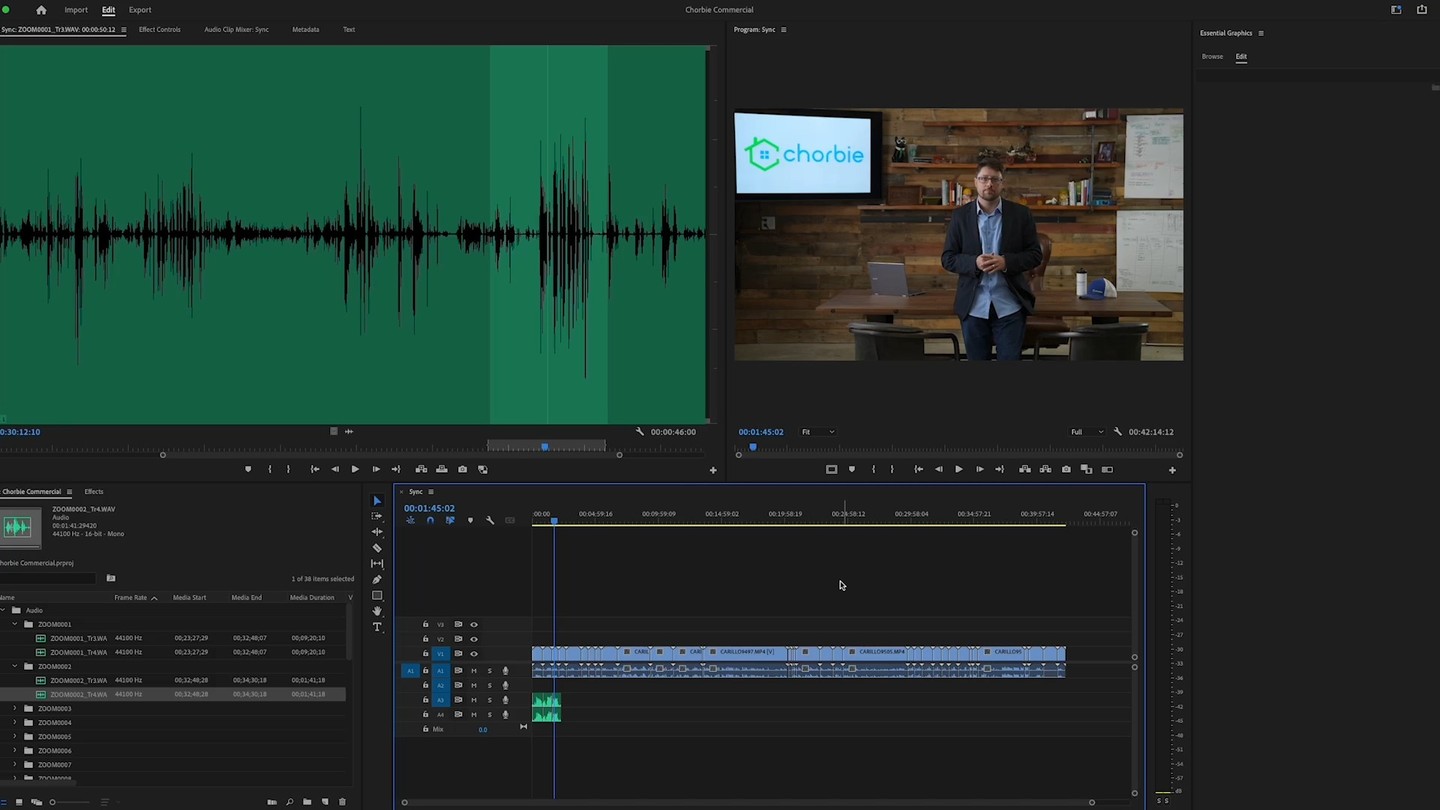Screen dimensions: 1440x810
Task: Solo audio track A3
Action: pyautogui.click(x=490, y=700)
